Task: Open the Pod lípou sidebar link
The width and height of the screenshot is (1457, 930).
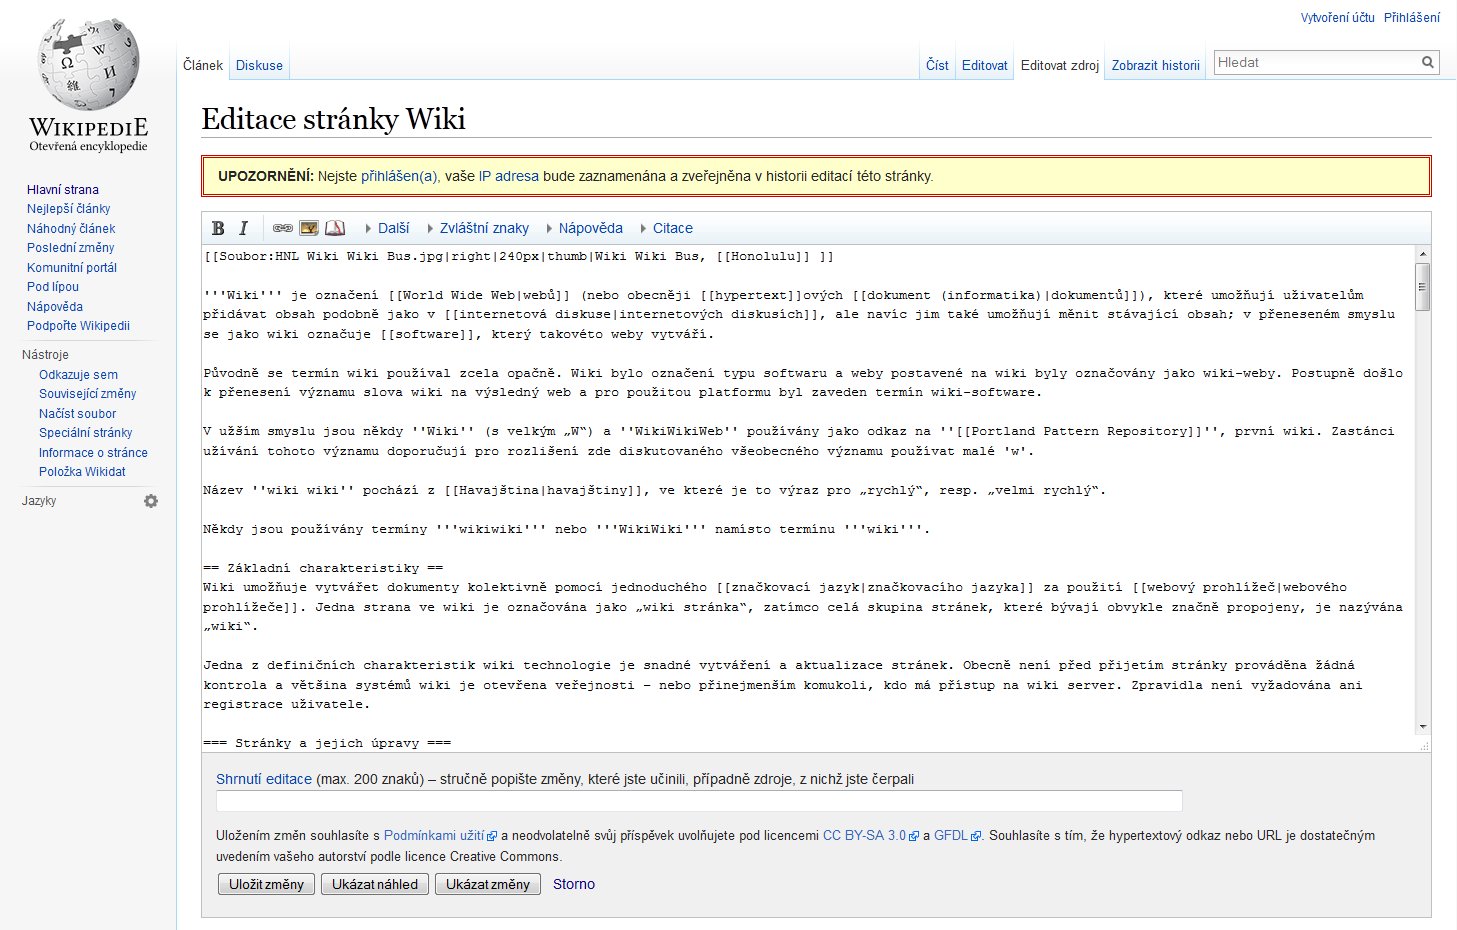Action: 53,287
